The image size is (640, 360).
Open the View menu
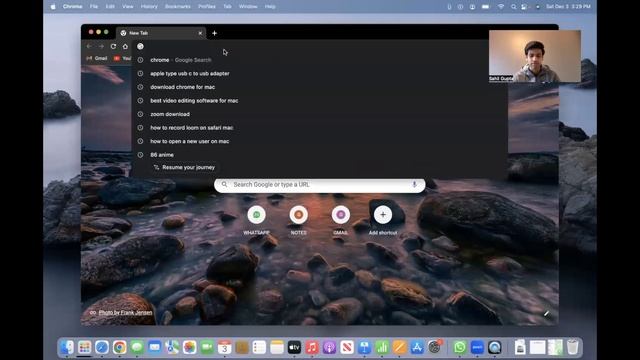(x=128, y=7)
